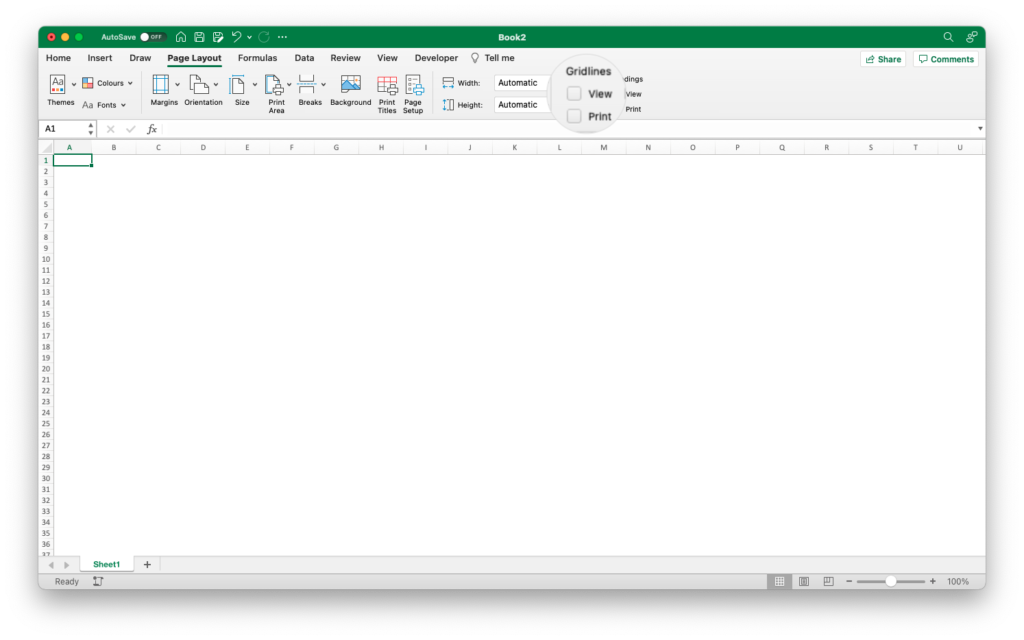Switch to the Formulas tab

[257, 58]
